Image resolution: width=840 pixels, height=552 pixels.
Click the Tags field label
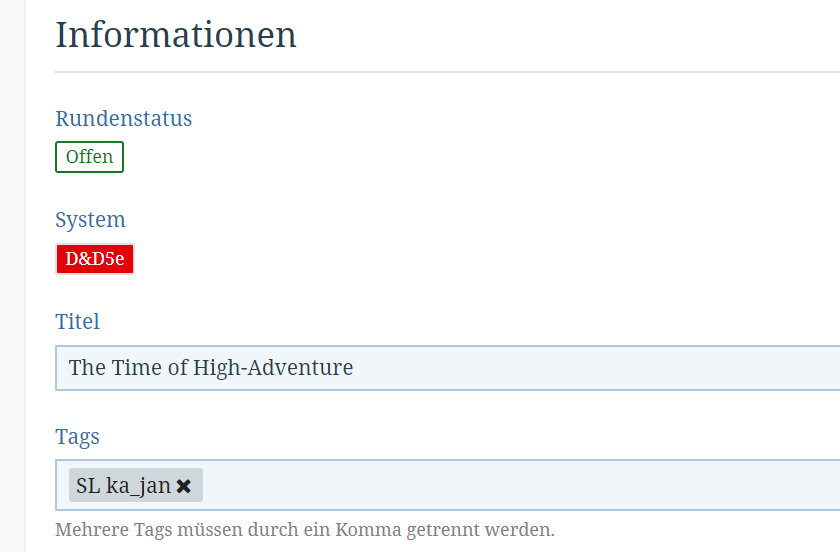pyautogui.click(x=77, y=437)
